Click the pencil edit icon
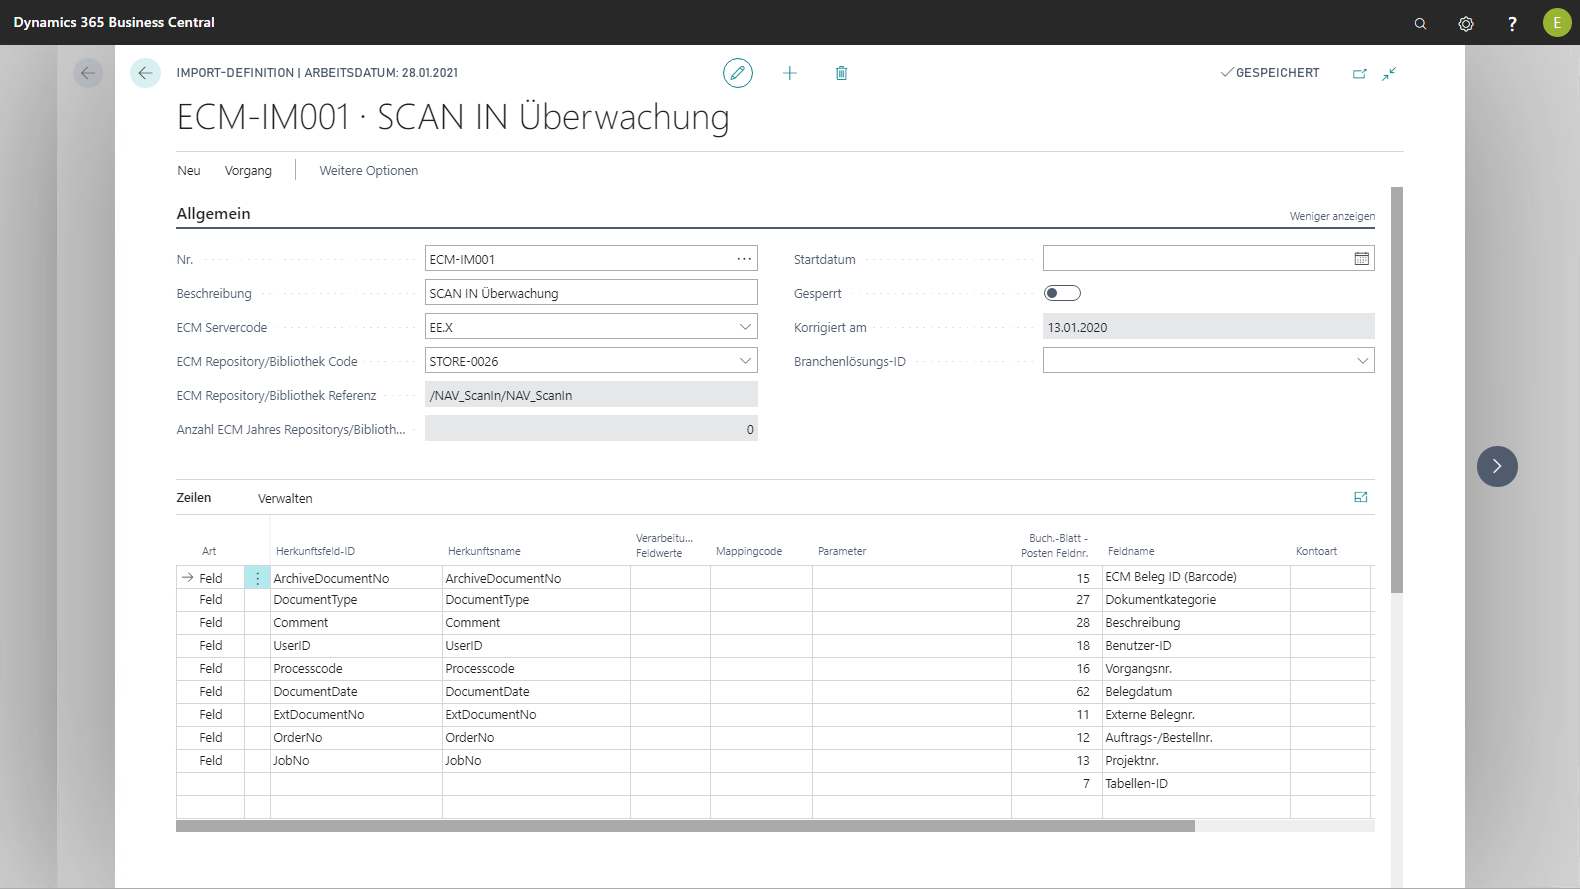This screenshot has height=889, width=1580. click(738, 73)
